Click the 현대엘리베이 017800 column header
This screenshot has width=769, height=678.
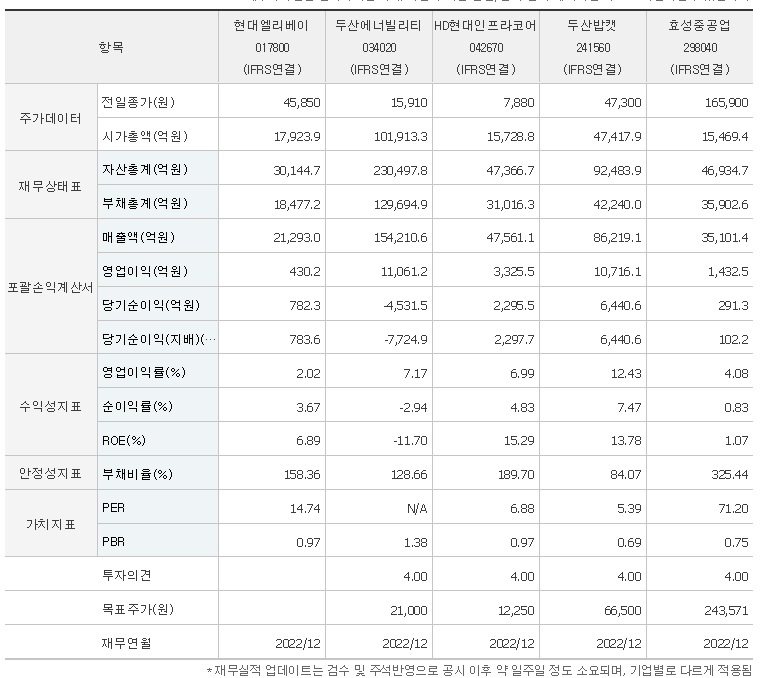pos(272,47)
